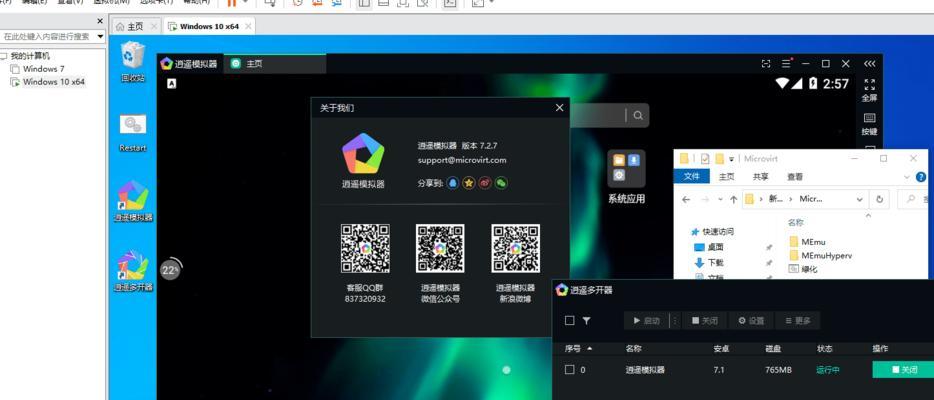Click the VMware console view toolbar icon

click(450, 3)
